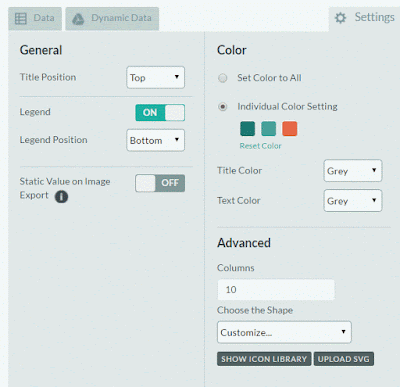
Task: Click the light teal color swatch
Action: coord(269,129)
